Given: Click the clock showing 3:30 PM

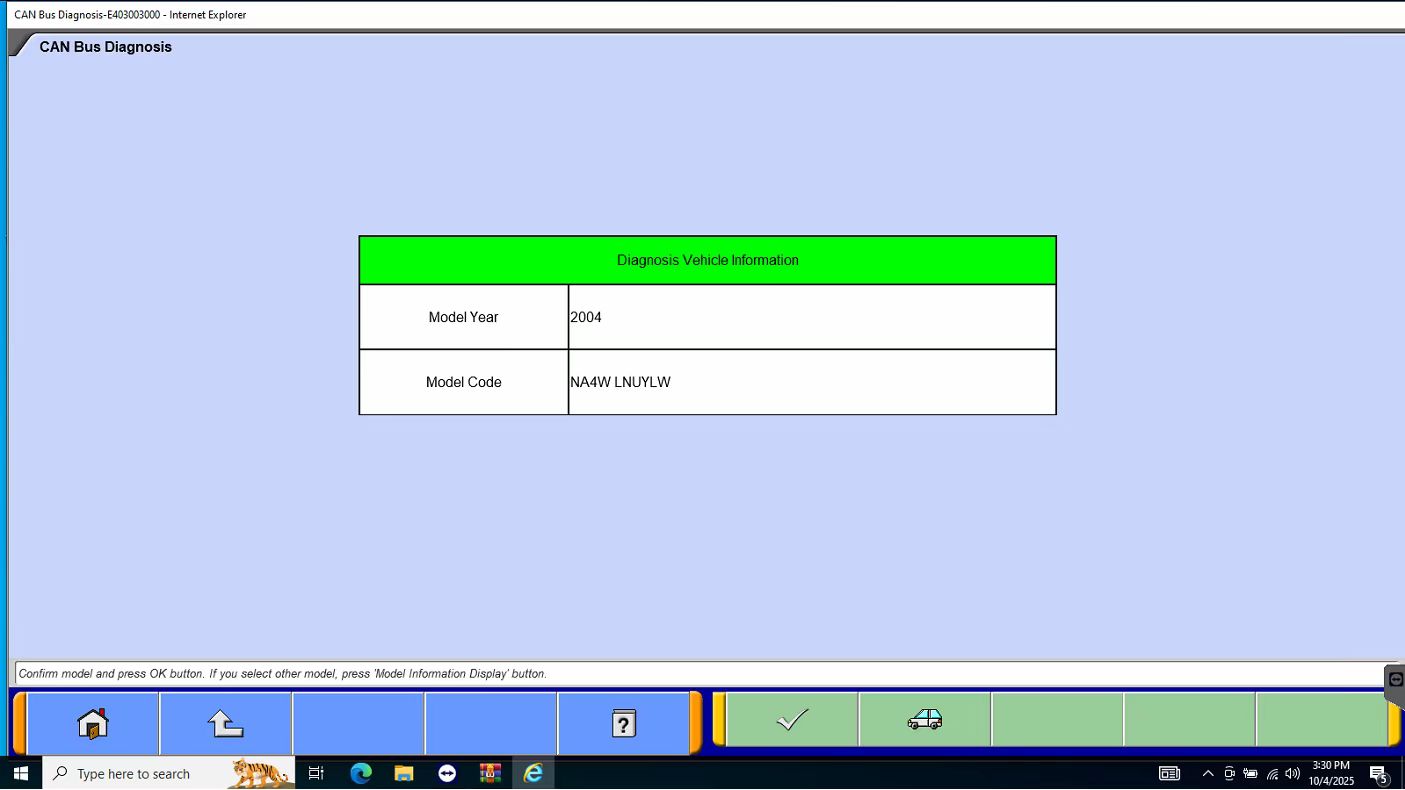Looking at the screenshot, I should pyautogui.click(x=1331, y=773).
